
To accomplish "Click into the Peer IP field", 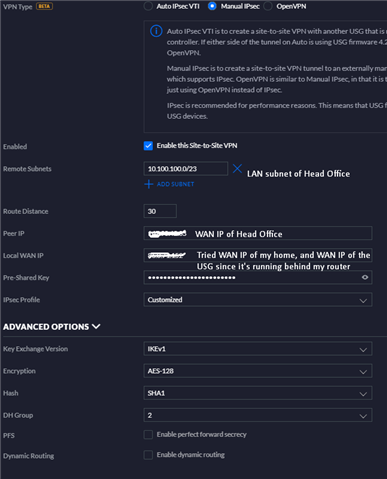I will [x=258, y=233].
